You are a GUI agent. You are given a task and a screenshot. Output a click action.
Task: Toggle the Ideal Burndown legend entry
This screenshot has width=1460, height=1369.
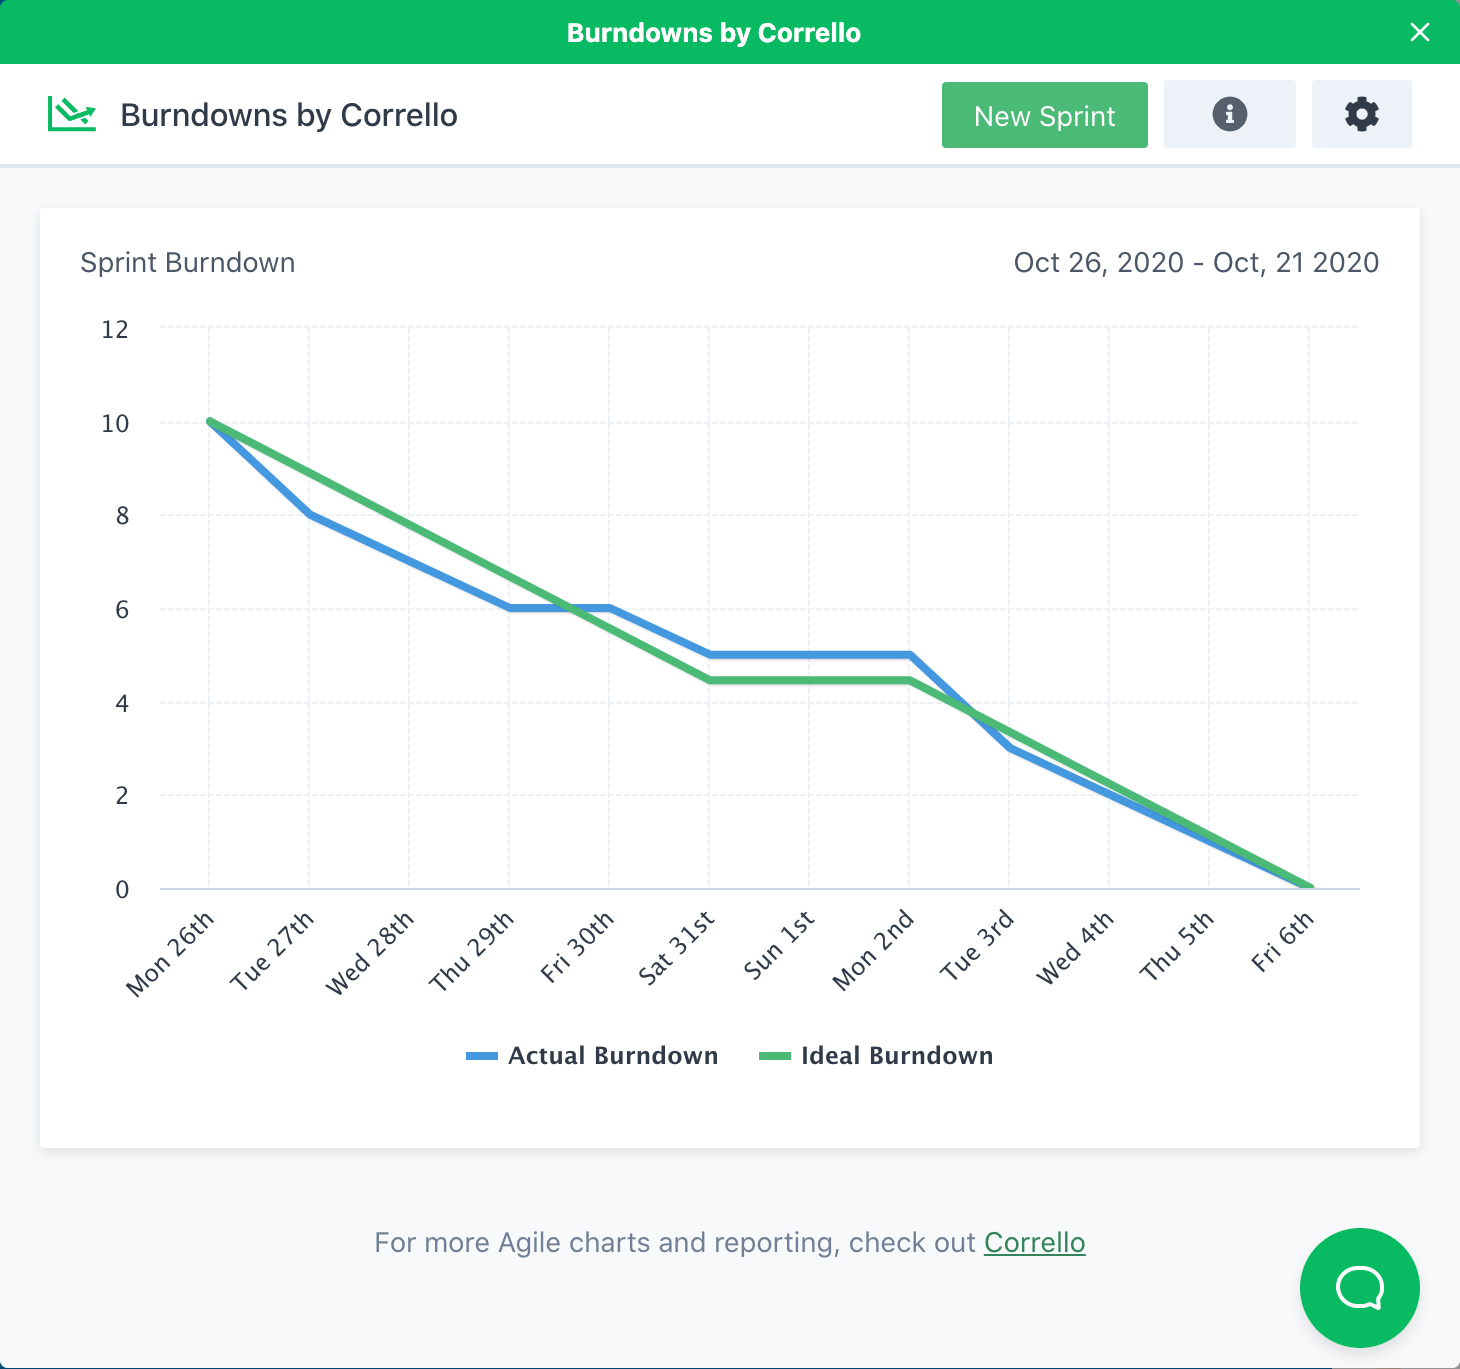[x=897, y=1055]
